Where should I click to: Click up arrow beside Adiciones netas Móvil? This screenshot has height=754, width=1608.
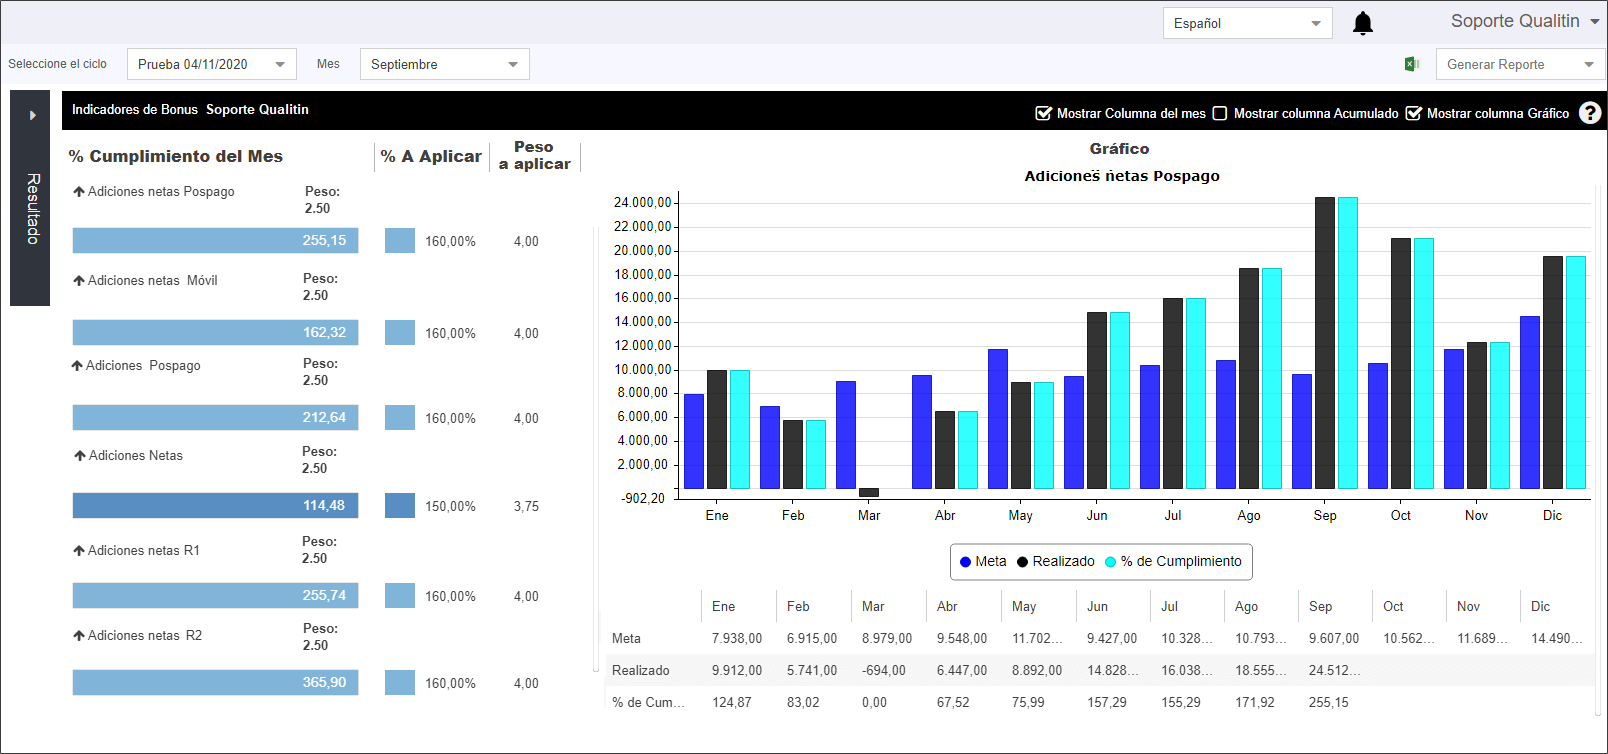[79, 280]
